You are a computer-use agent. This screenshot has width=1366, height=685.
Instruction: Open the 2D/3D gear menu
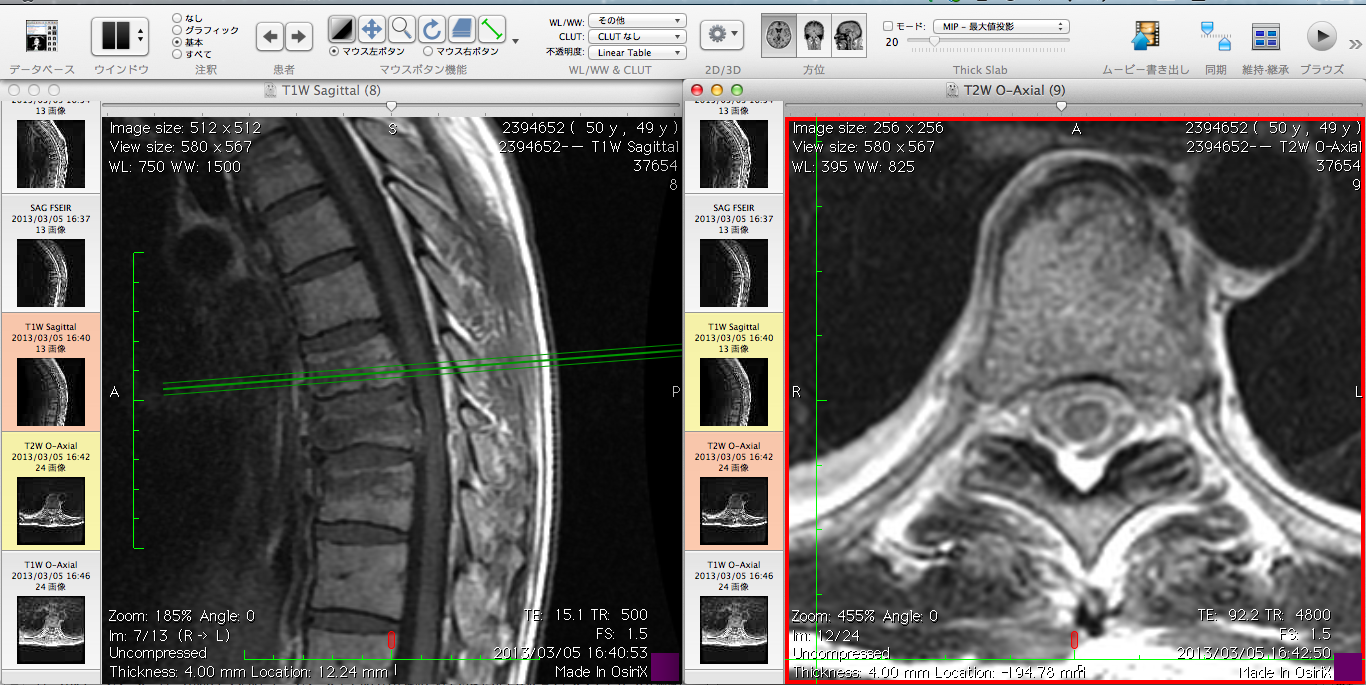coord(721,34)
